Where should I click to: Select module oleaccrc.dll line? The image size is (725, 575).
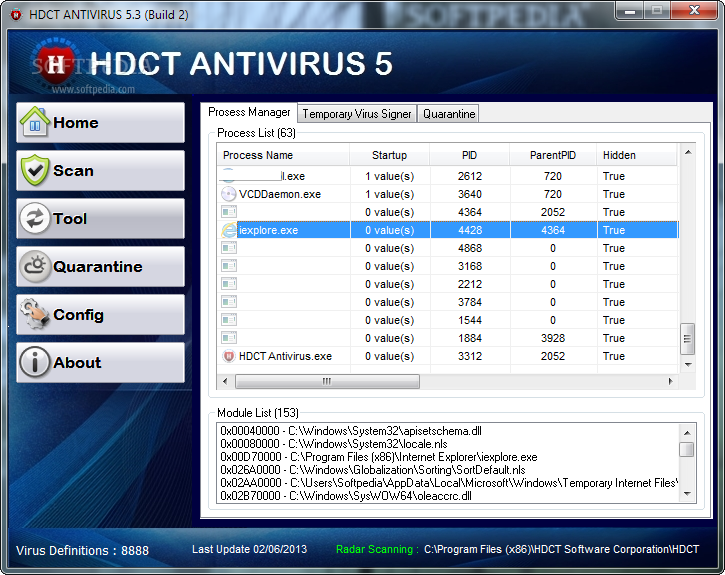click(x=346, y=495)
